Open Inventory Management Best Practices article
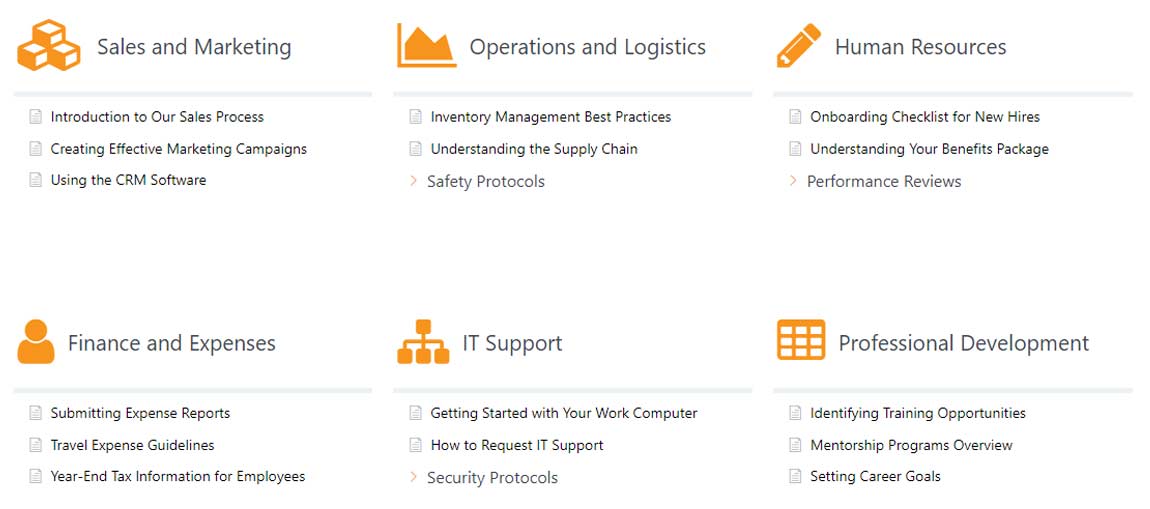Image resolution: width=1150 pixels, height=509 pixels. click(x=550, y=117)
